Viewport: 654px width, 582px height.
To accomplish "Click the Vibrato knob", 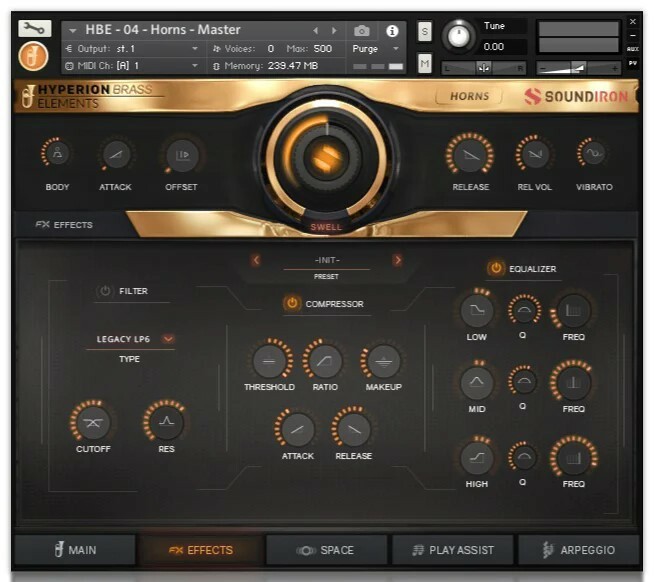I will coord(593,153).
